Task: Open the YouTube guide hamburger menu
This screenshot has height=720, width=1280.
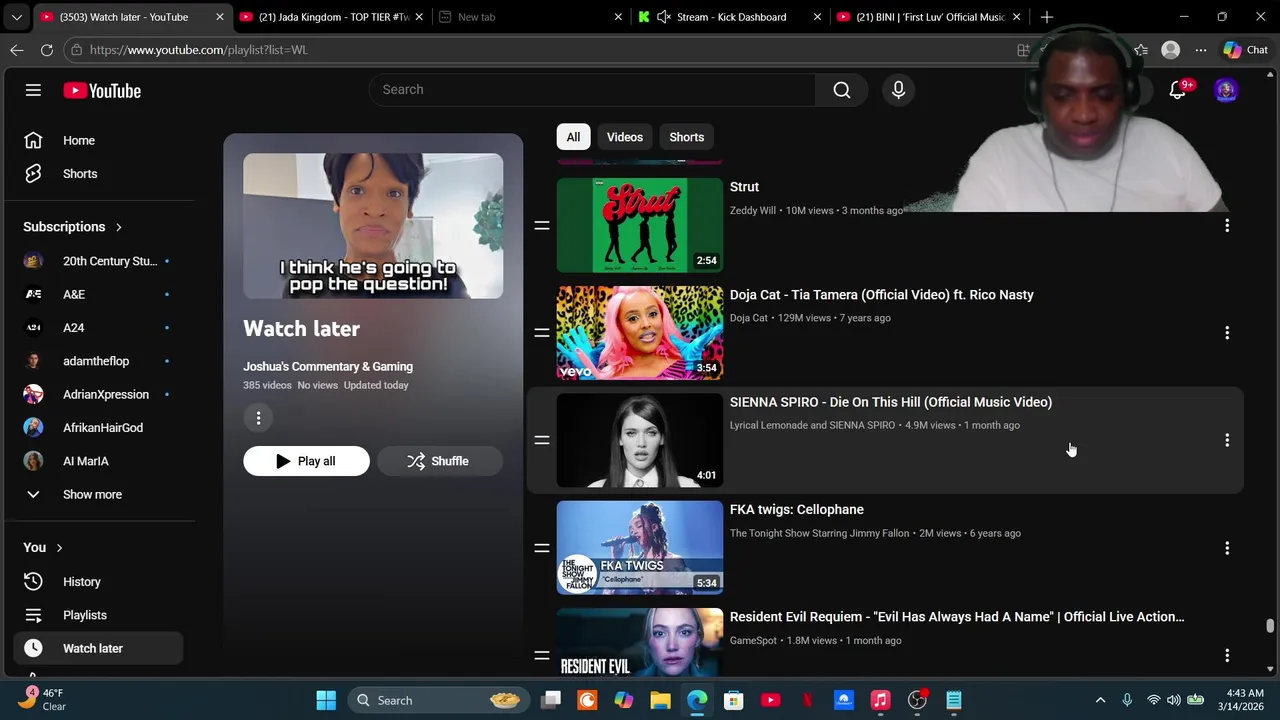Action: click(33, 90)
